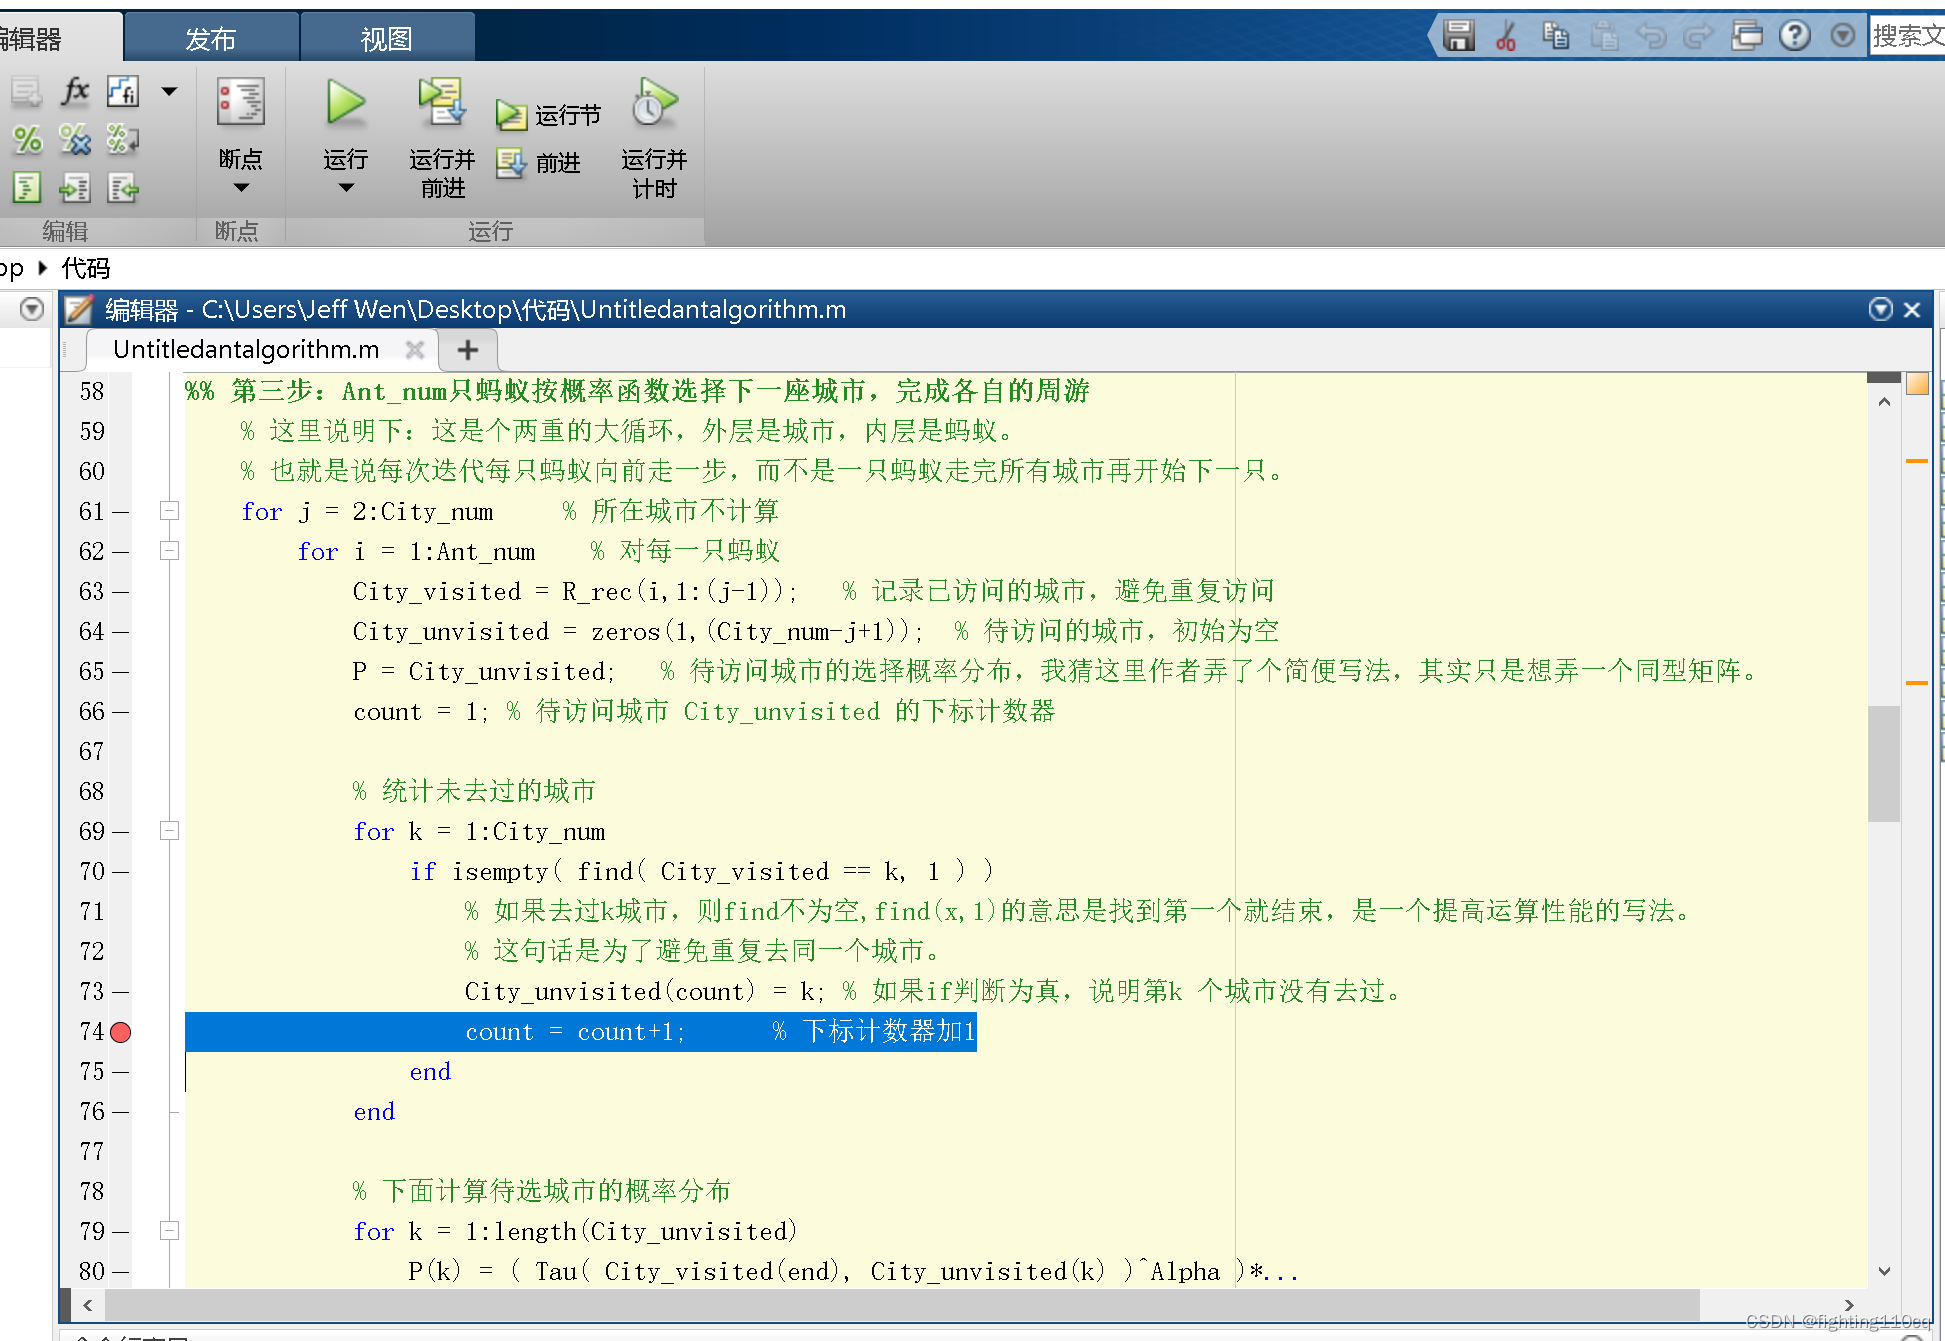The height and width of the screenshot is (1341, 1945).
Task: Collapse the for loop at line 61
Action: pyautogui.click(x=170, y=511)
